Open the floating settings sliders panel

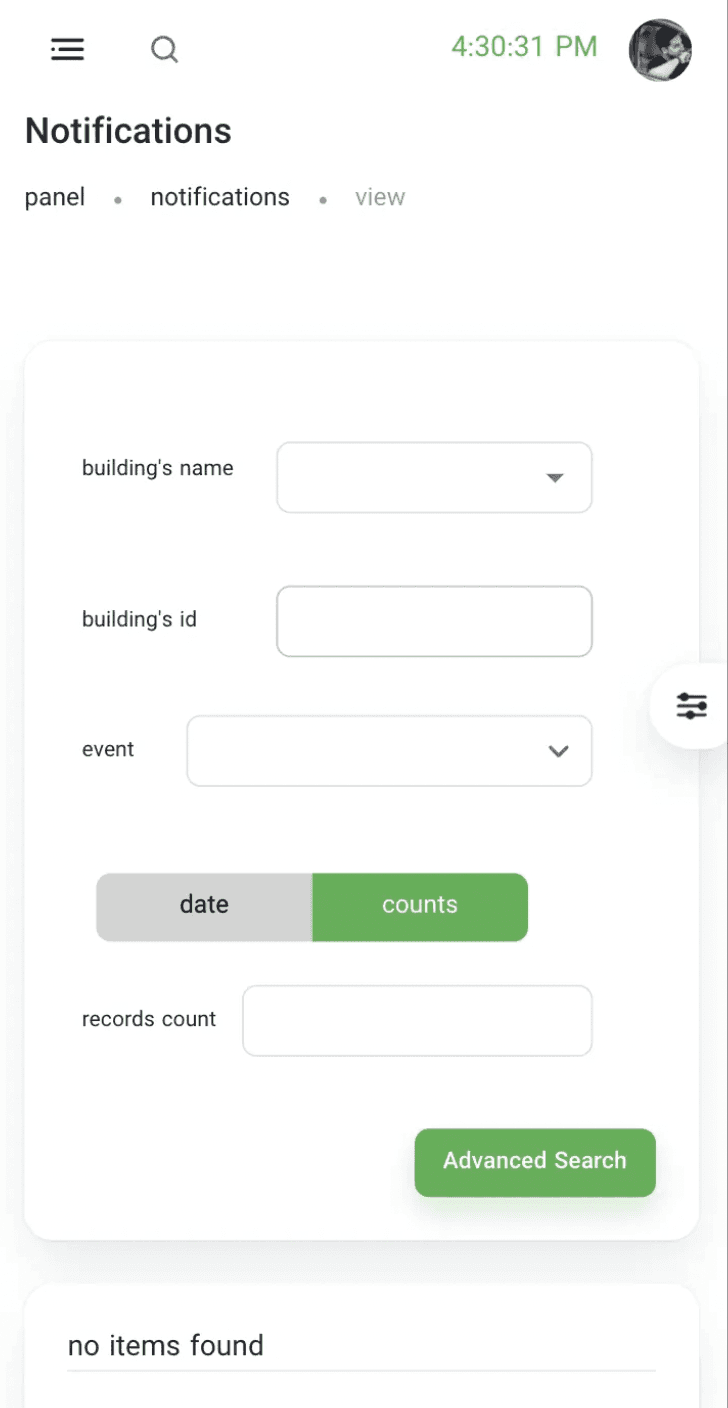click(691, 706)
